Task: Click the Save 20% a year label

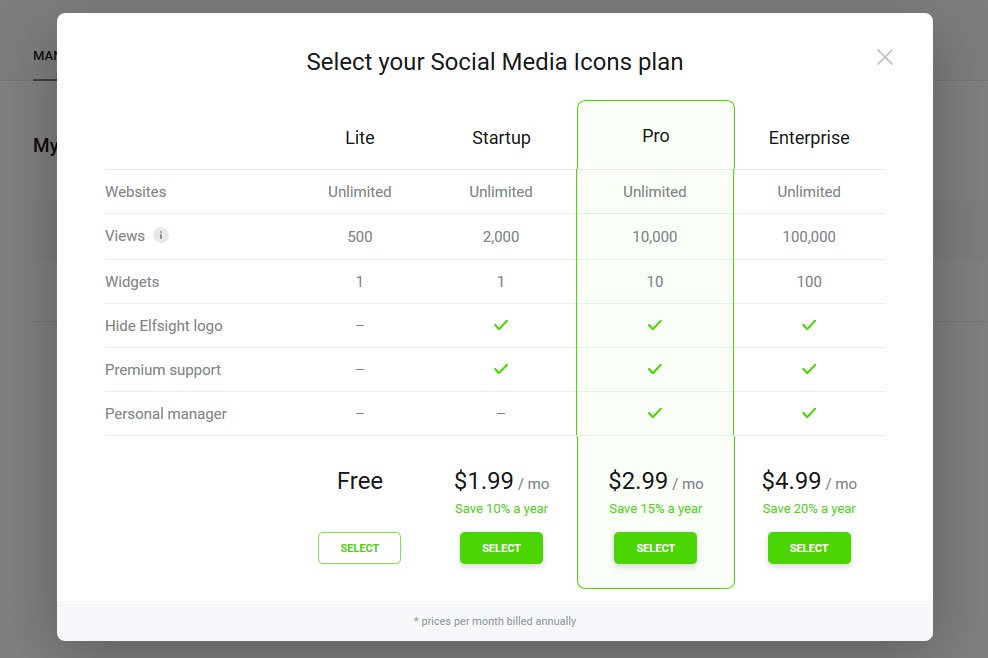Action: [809, 508]
